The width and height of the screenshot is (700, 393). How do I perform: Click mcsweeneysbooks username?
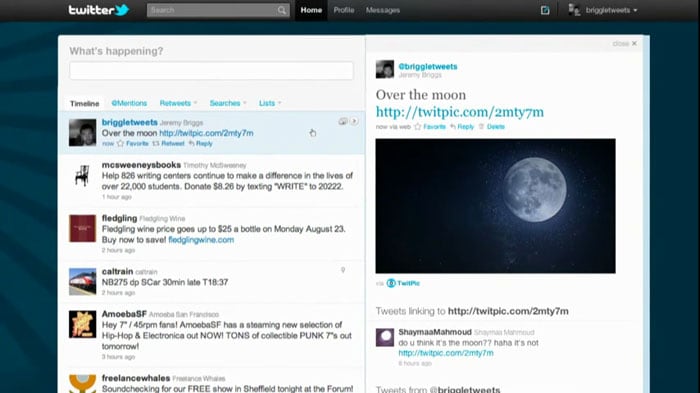point(141,165)
